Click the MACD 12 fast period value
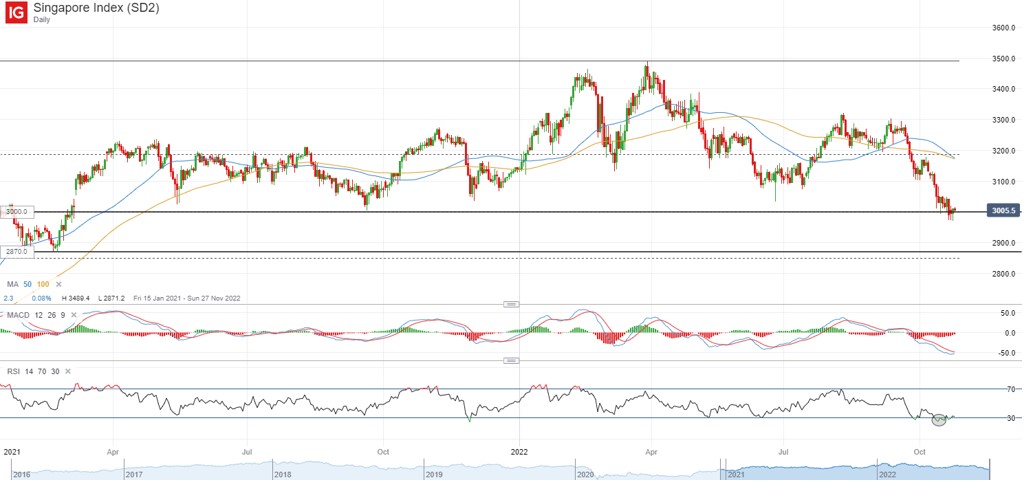Screen dimensions: 1028x482 38,315
